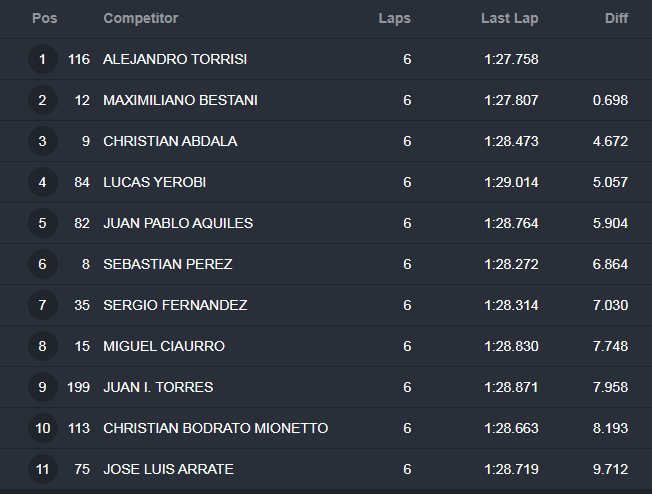Select position 4 circle badge
The width and height of the screenshot is (652, 494).
tap(42, 182)
